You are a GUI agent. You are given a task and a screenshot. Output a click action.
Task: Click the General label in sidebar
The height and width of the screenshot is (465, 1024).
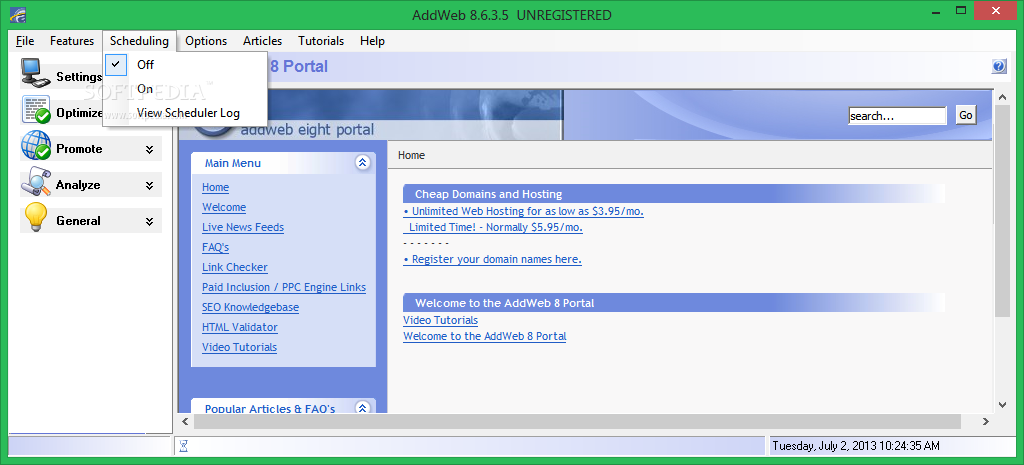click(78, 221)
